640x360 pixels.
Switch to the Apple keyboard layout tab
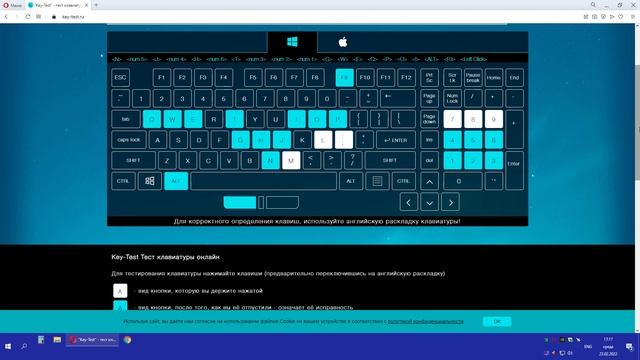pos(343,42)
